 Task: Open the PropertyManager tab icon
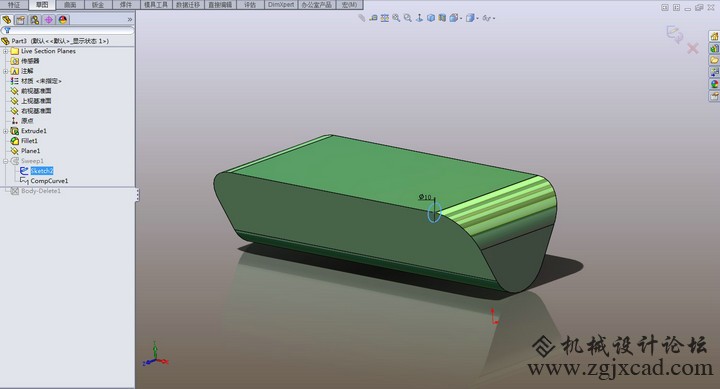coord(21,20)
